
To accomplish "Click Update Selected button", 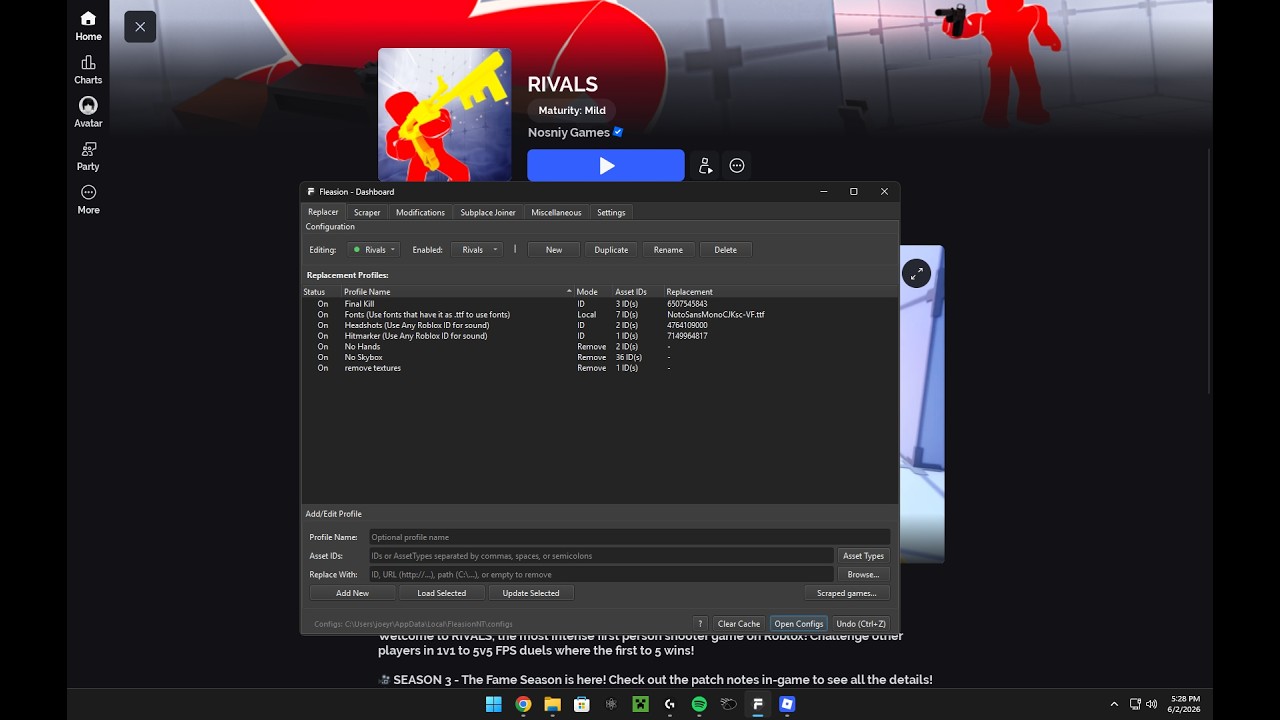I will [x=531, y=593].
